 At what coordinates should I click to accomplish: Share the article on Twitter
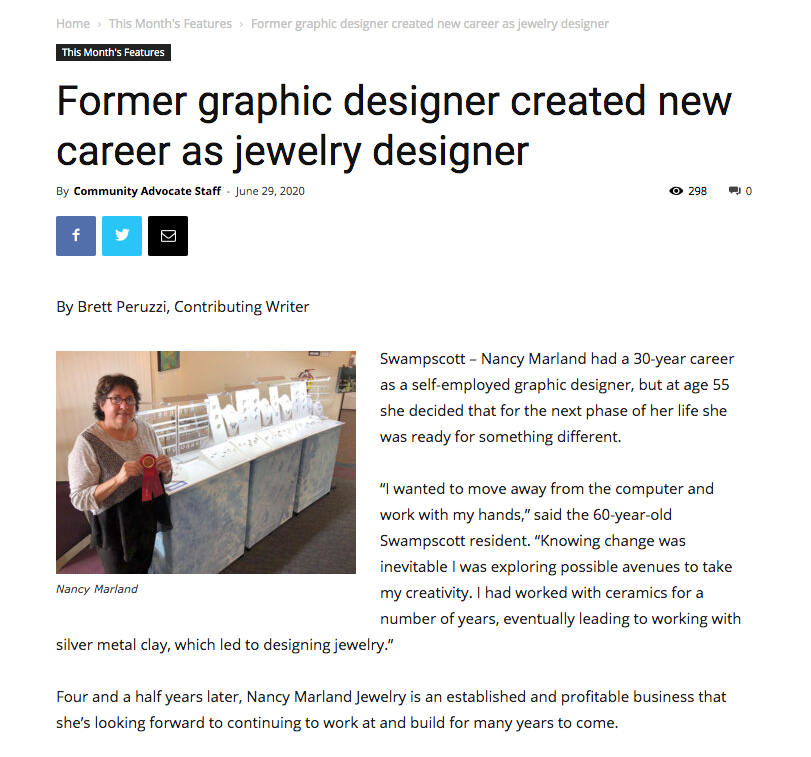[x=122, y=236]
